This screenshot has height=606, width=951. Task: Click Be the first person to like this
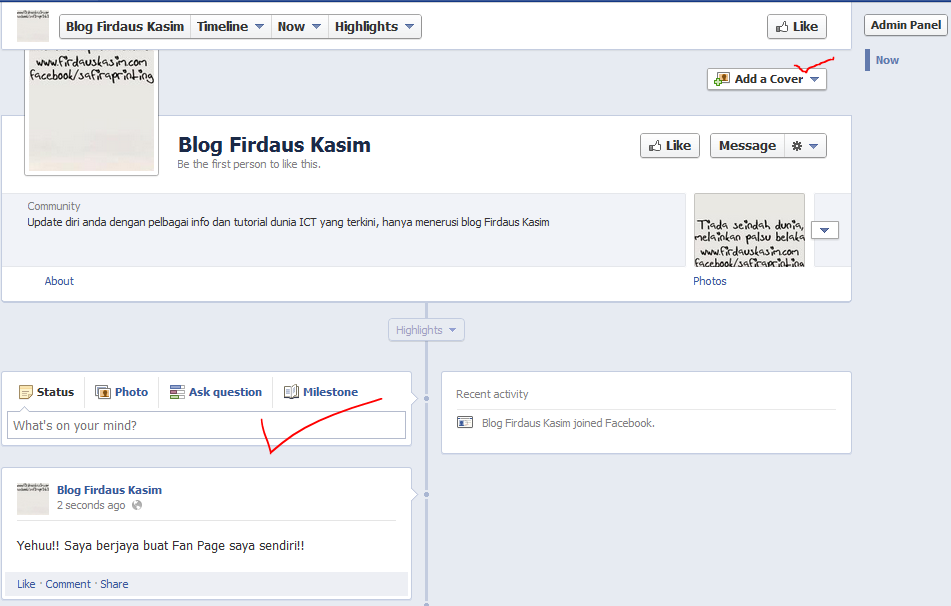[x=249, y=164]
